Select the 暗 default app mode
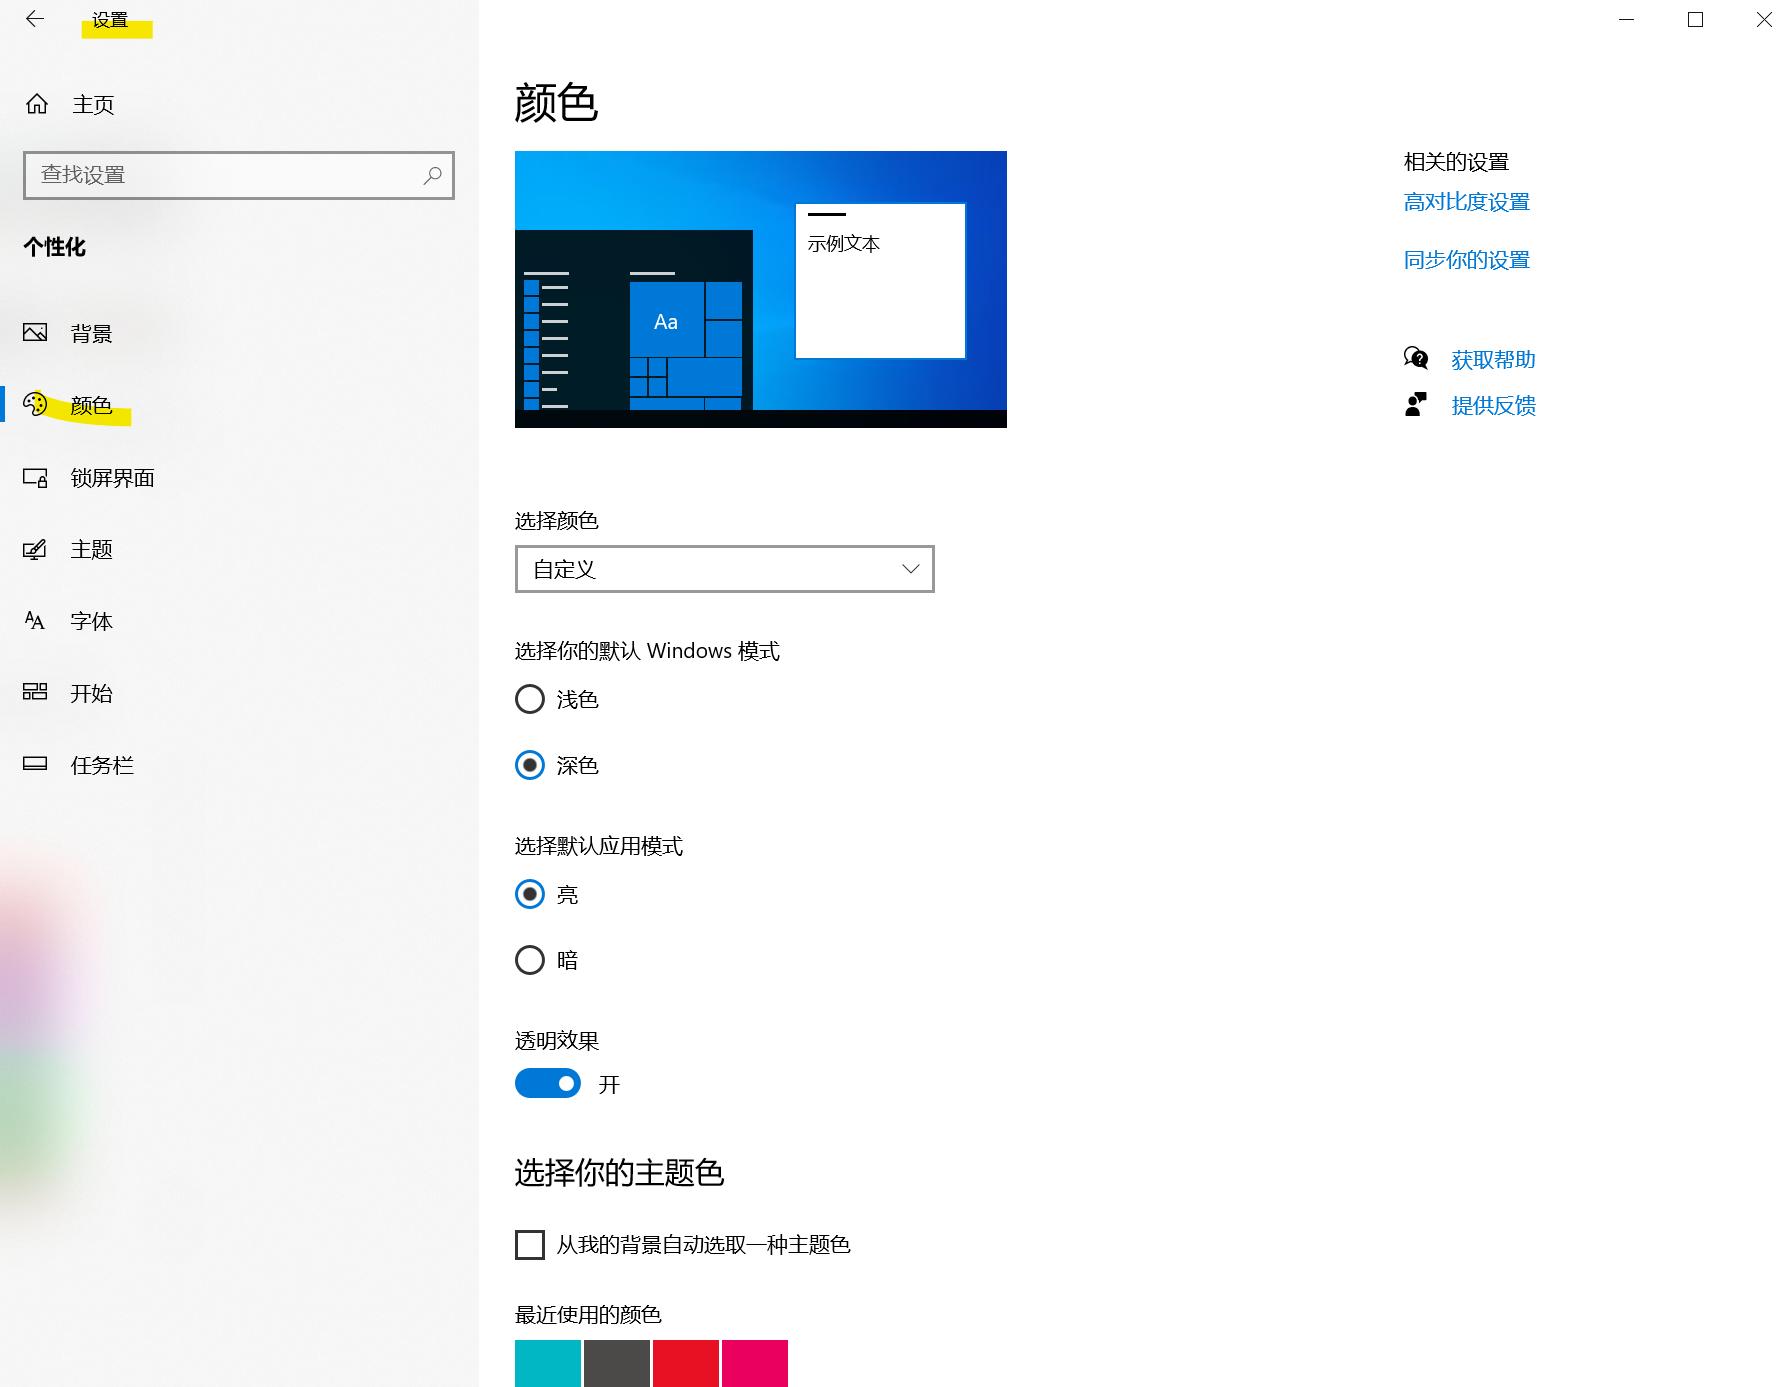Screen dimensions: 1785x1387 click(x=530, y=959)
